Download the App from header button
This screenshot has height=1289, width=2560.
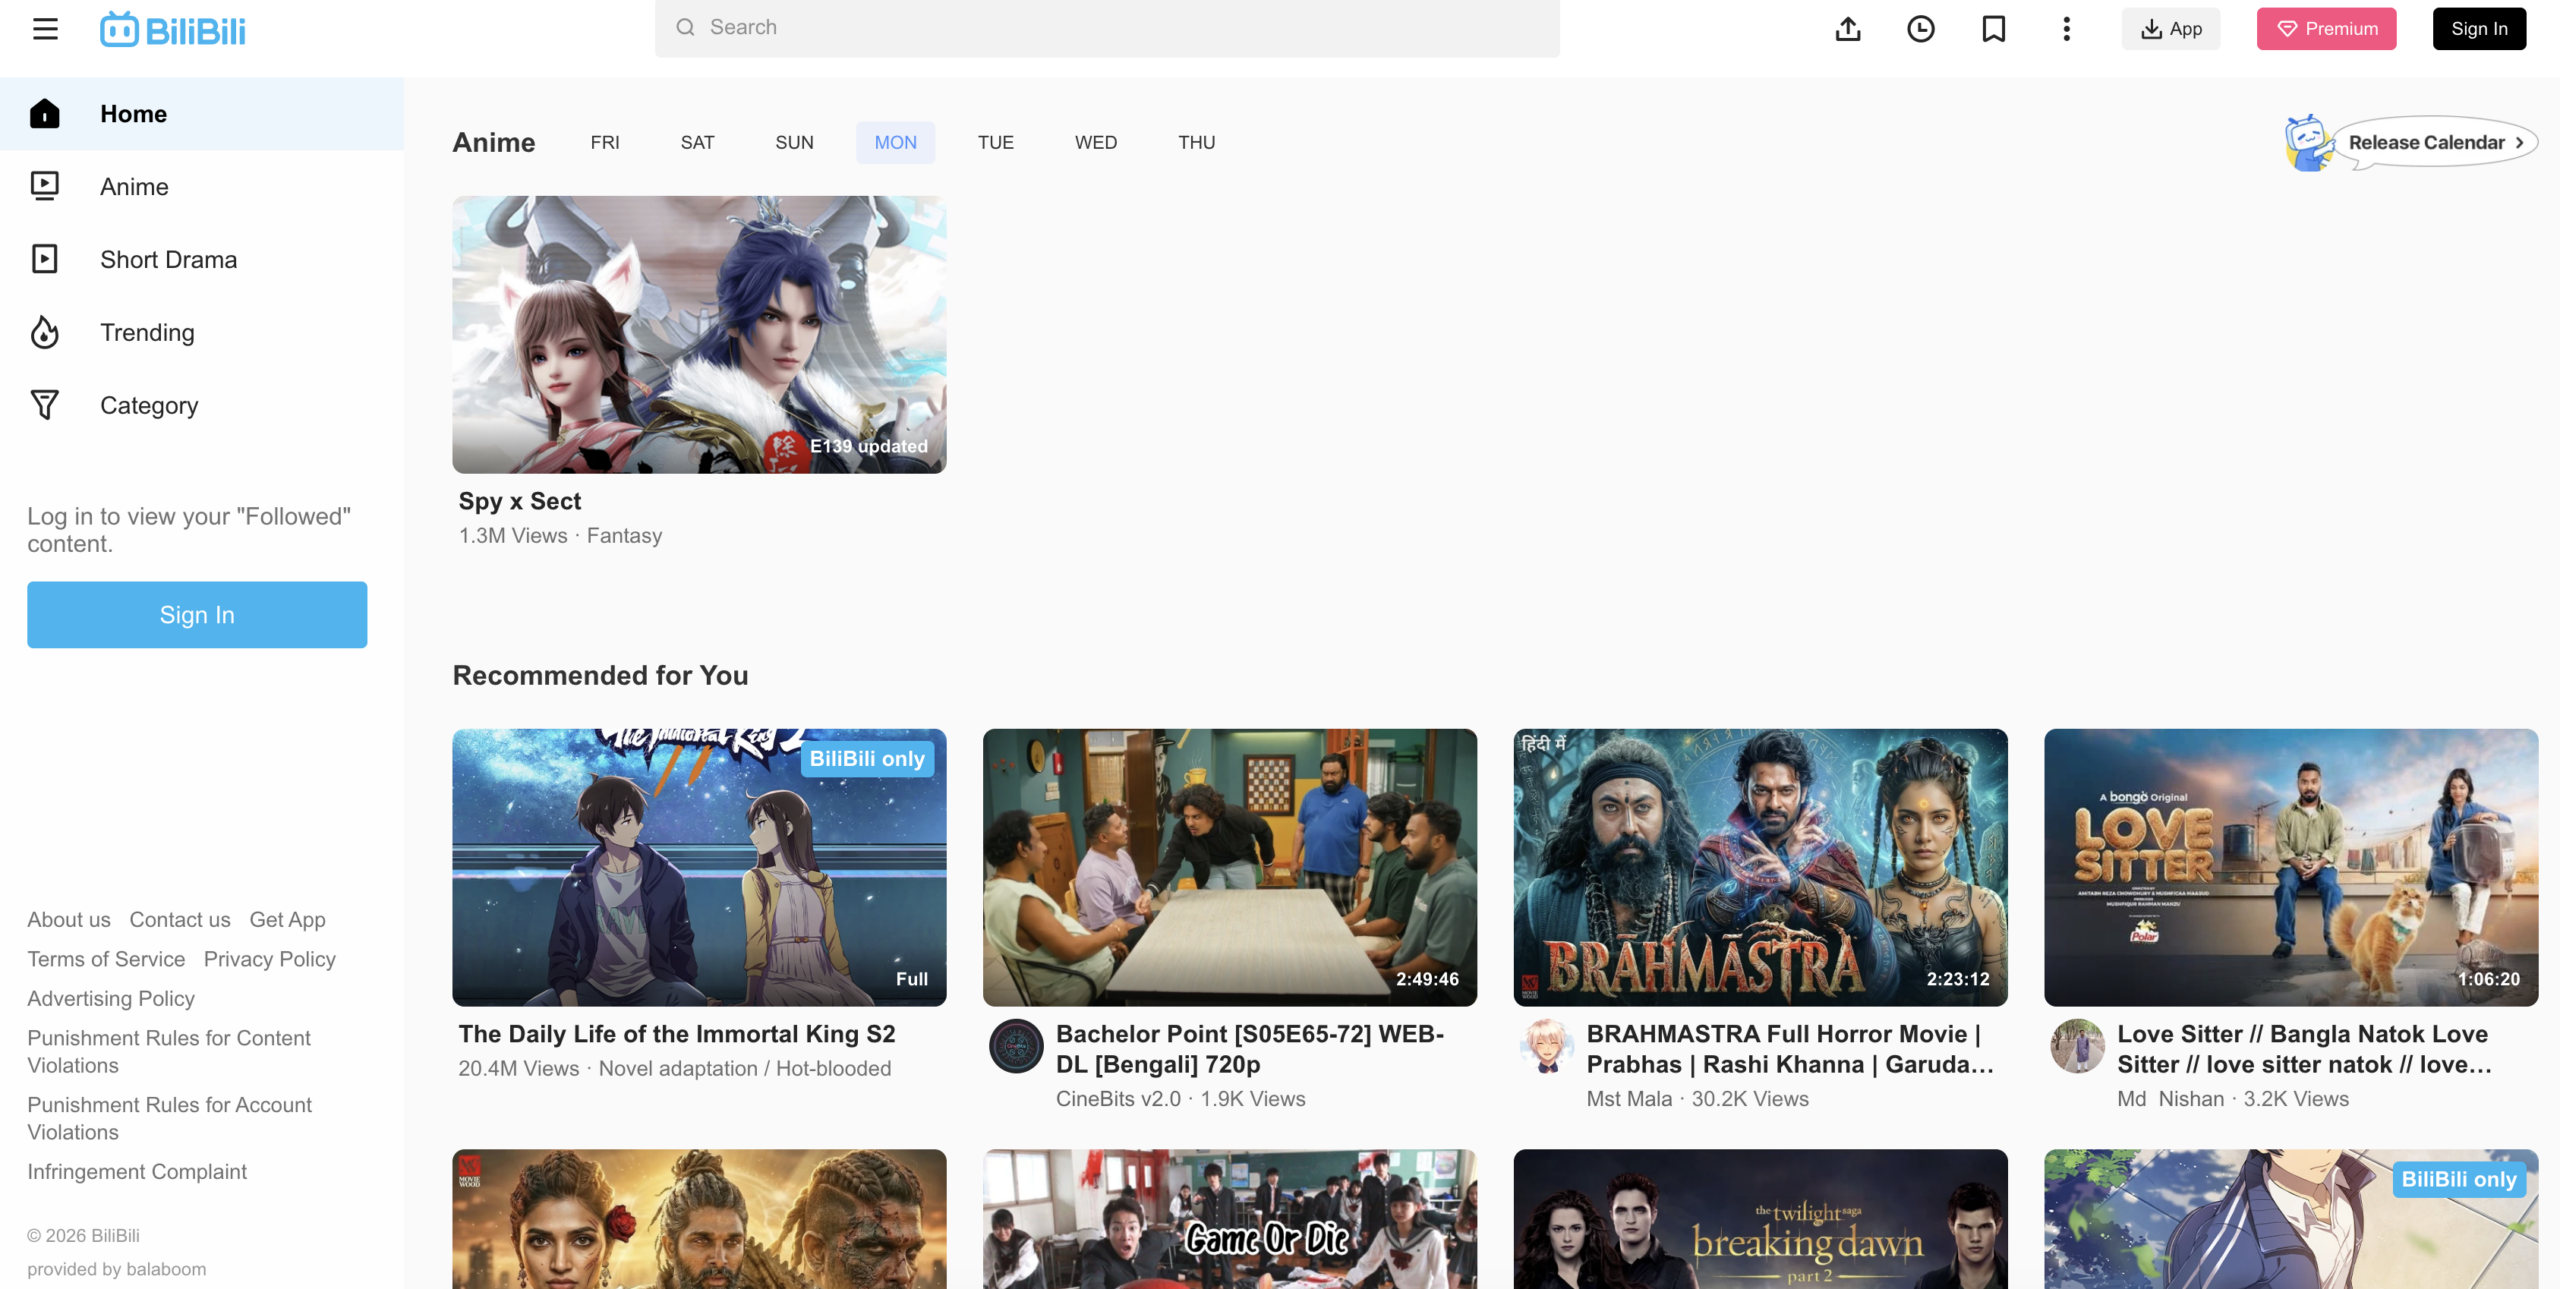(2170, 29)
